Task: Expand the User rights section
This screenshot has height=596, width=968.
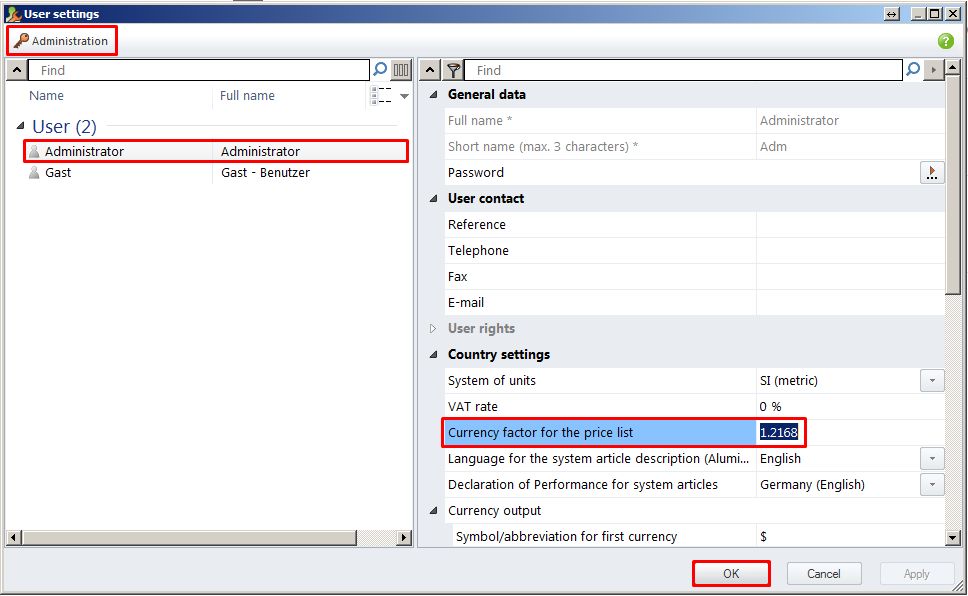Action: click(433, 329)
